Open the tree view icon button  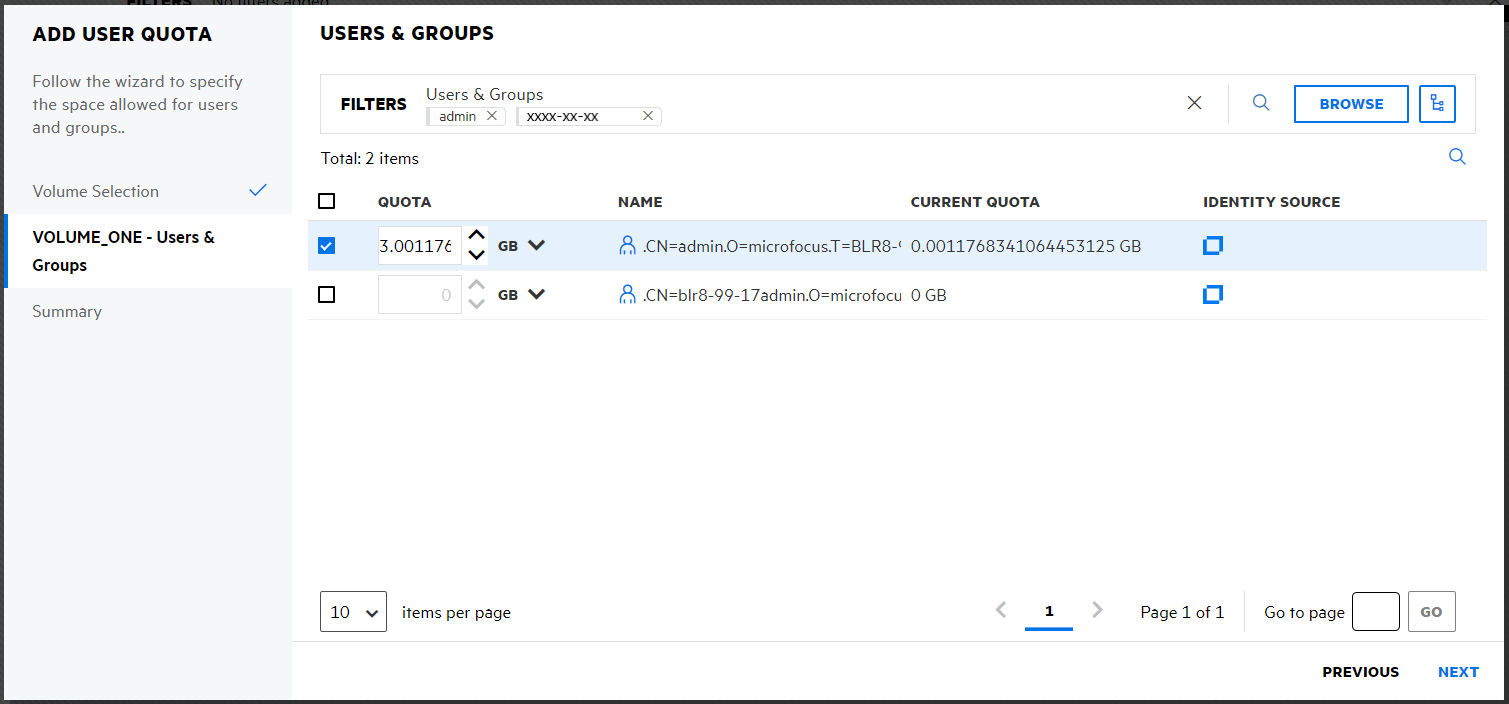(1437, 104)
